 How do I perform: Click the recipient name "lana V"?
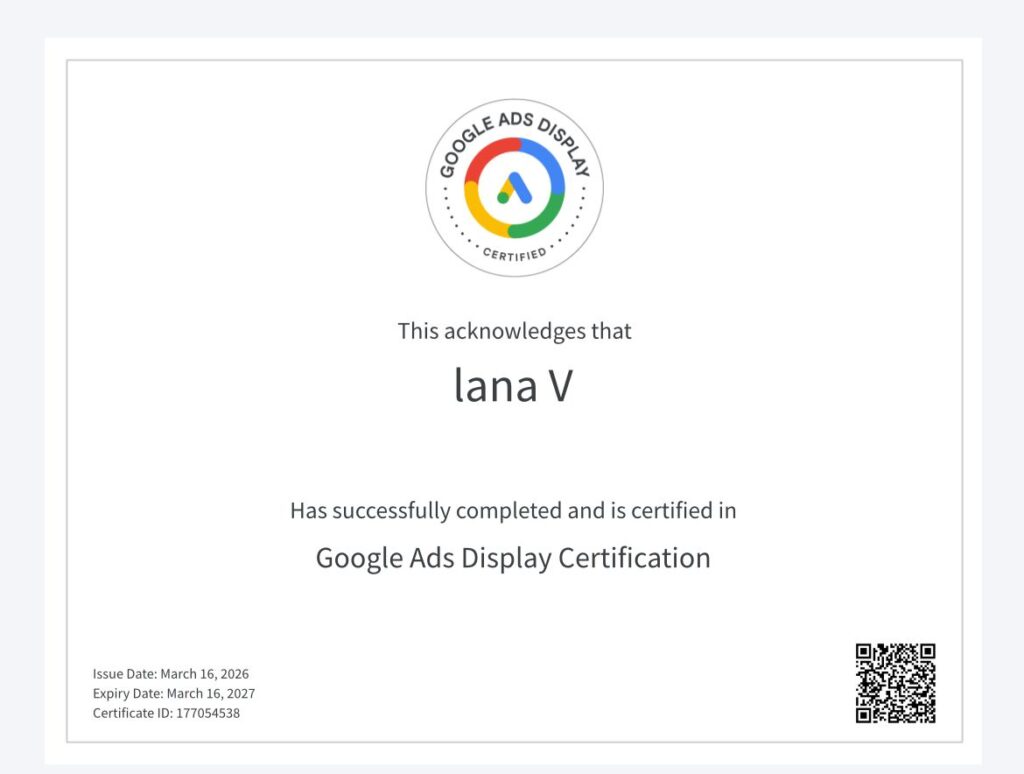coord(513,385)
